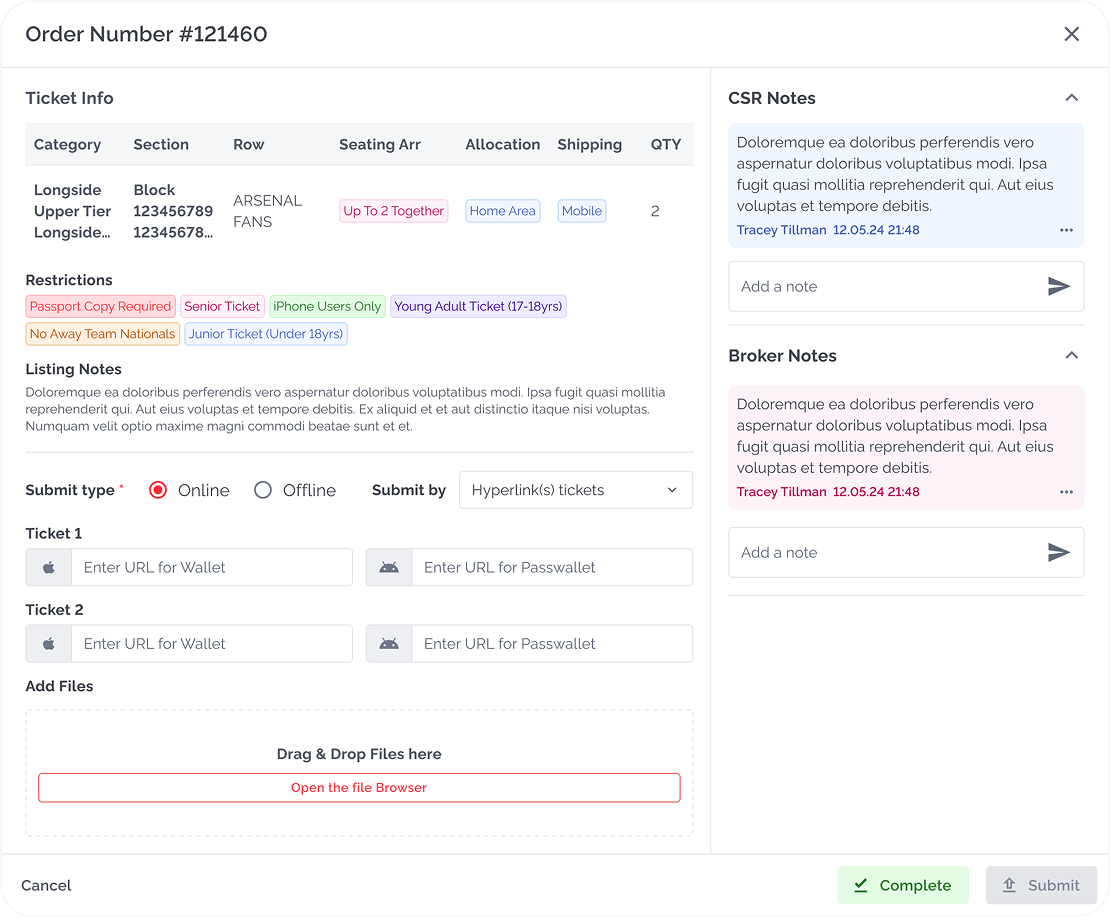Viewport: 1110px width, 918px height.
Task: Click the Apple icon for Ticket 1
Action: [49, 568]
